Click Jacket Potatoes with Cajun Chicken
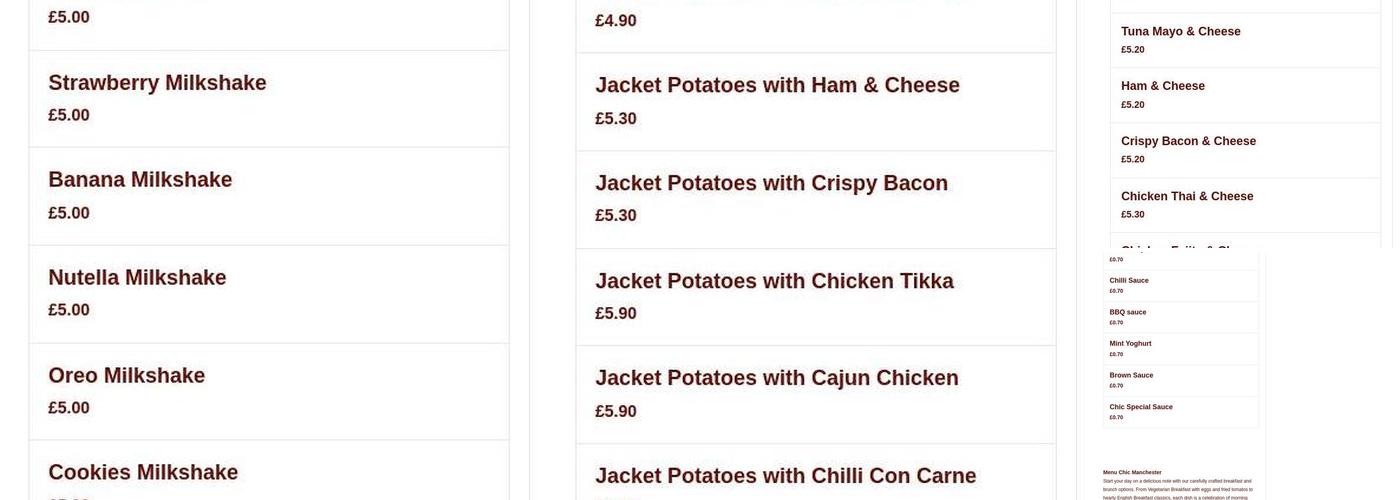Screen dimensions: 1400x500 click(776, 379)
